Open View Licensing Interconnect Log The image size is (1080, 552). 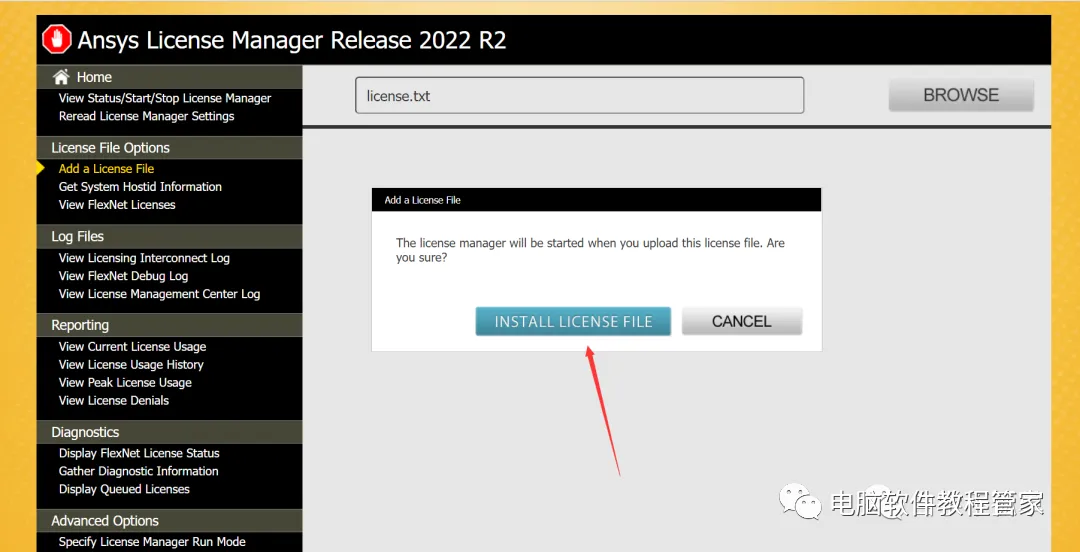coord(144,258)
